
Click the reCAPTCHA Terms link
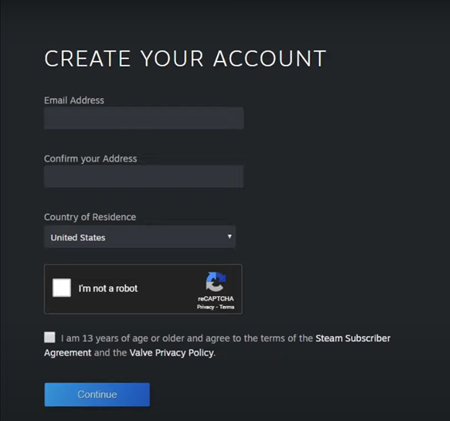(x=227, y=307)
